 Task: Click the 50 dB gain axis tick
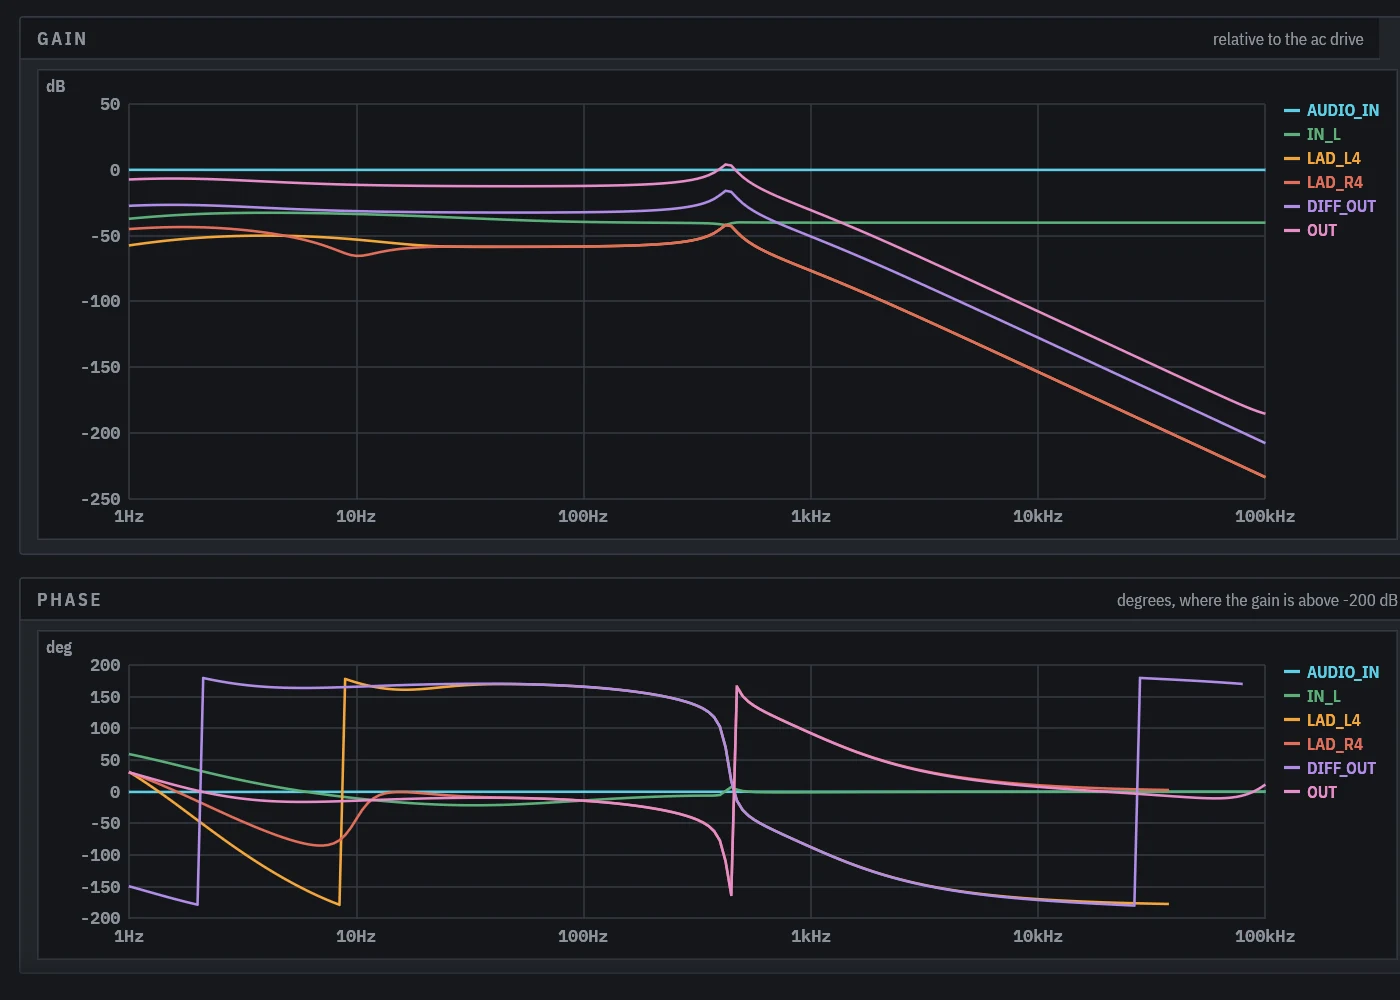pyautogui.click(x=110, y=104)
